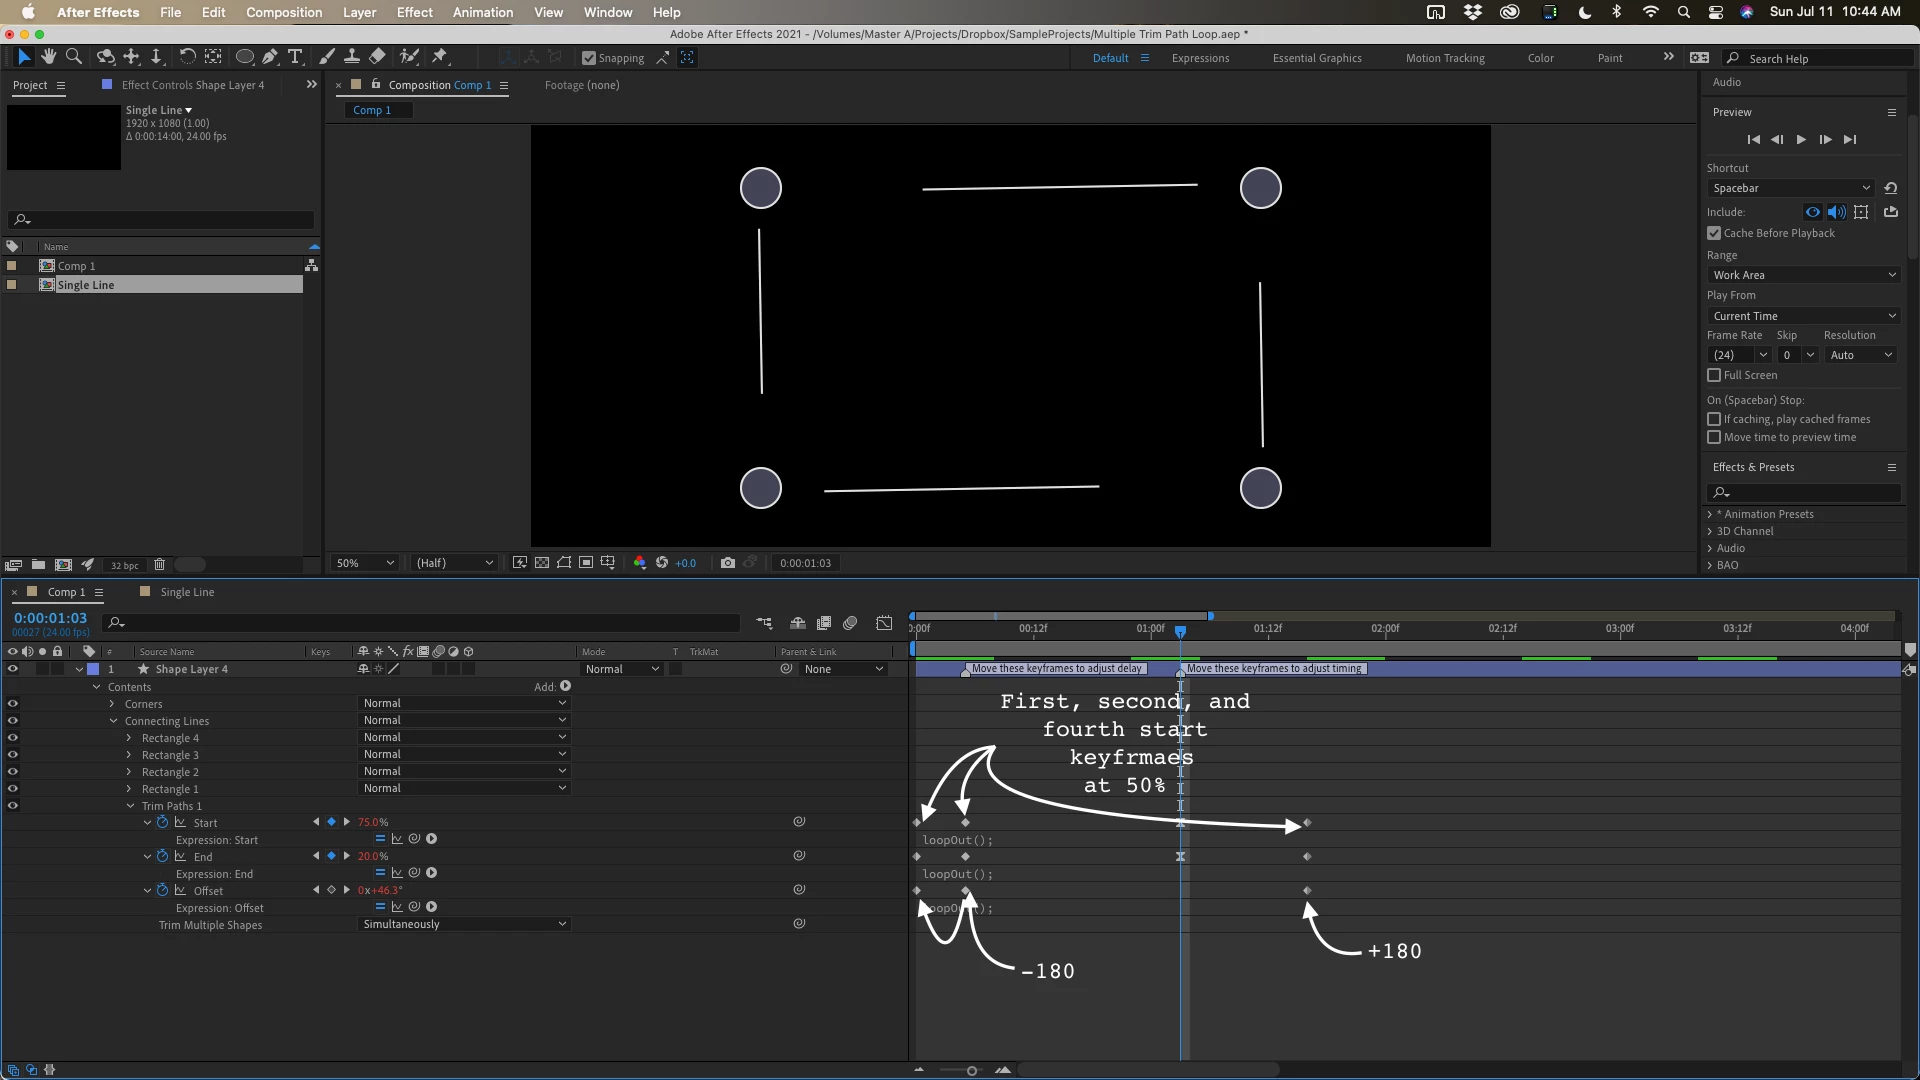The image size is (1920, 1080).
Task: Click the timeline zoom slider handle
Action: coord(971,1071)
